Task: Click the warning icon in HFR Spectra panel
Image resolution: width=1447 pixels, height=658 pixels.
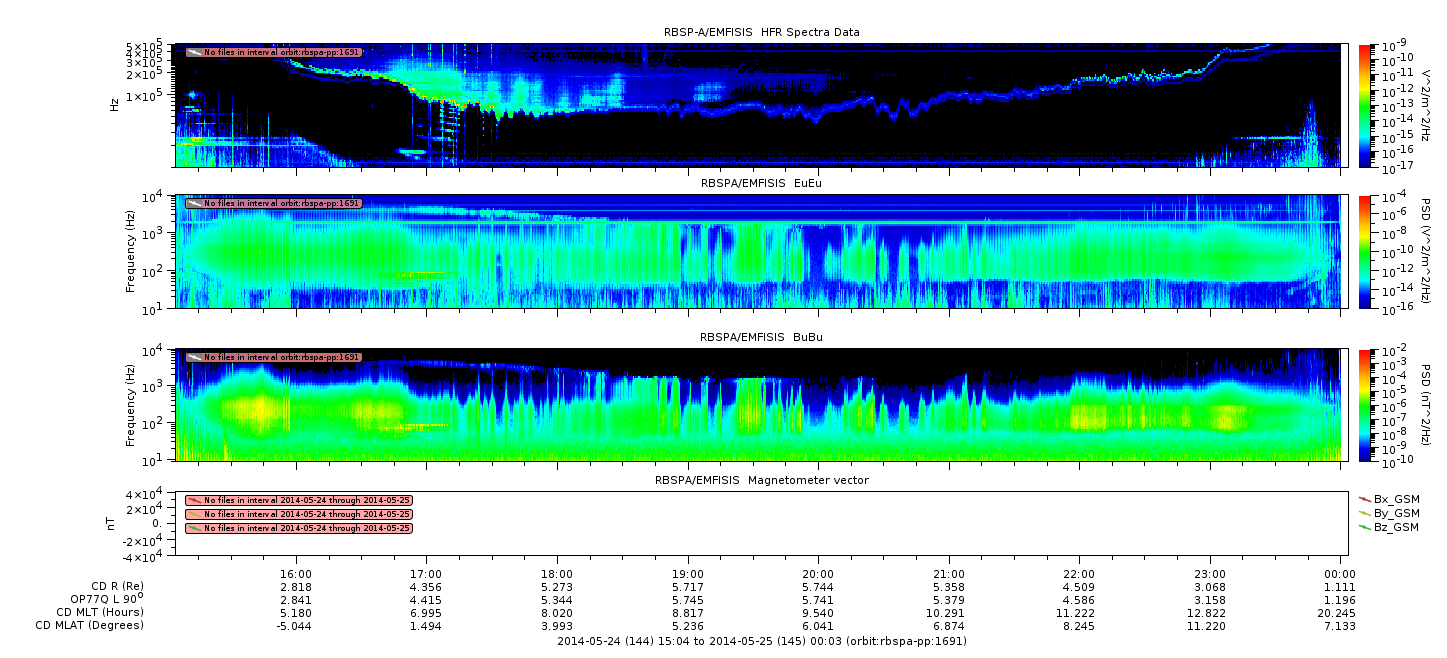Action: [194, 51]
